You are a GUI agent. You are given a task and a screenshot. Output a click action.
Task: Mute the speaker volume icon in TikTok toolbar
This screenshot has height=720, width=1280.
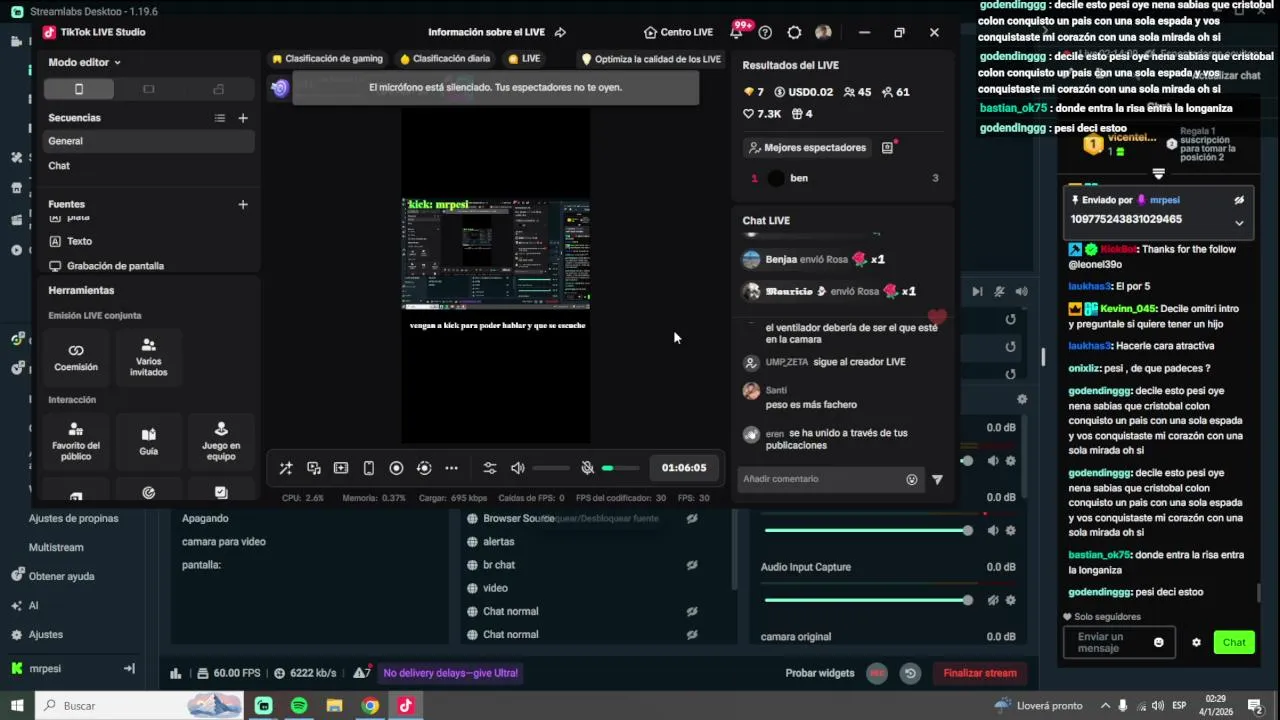click(x=517, y=468)
